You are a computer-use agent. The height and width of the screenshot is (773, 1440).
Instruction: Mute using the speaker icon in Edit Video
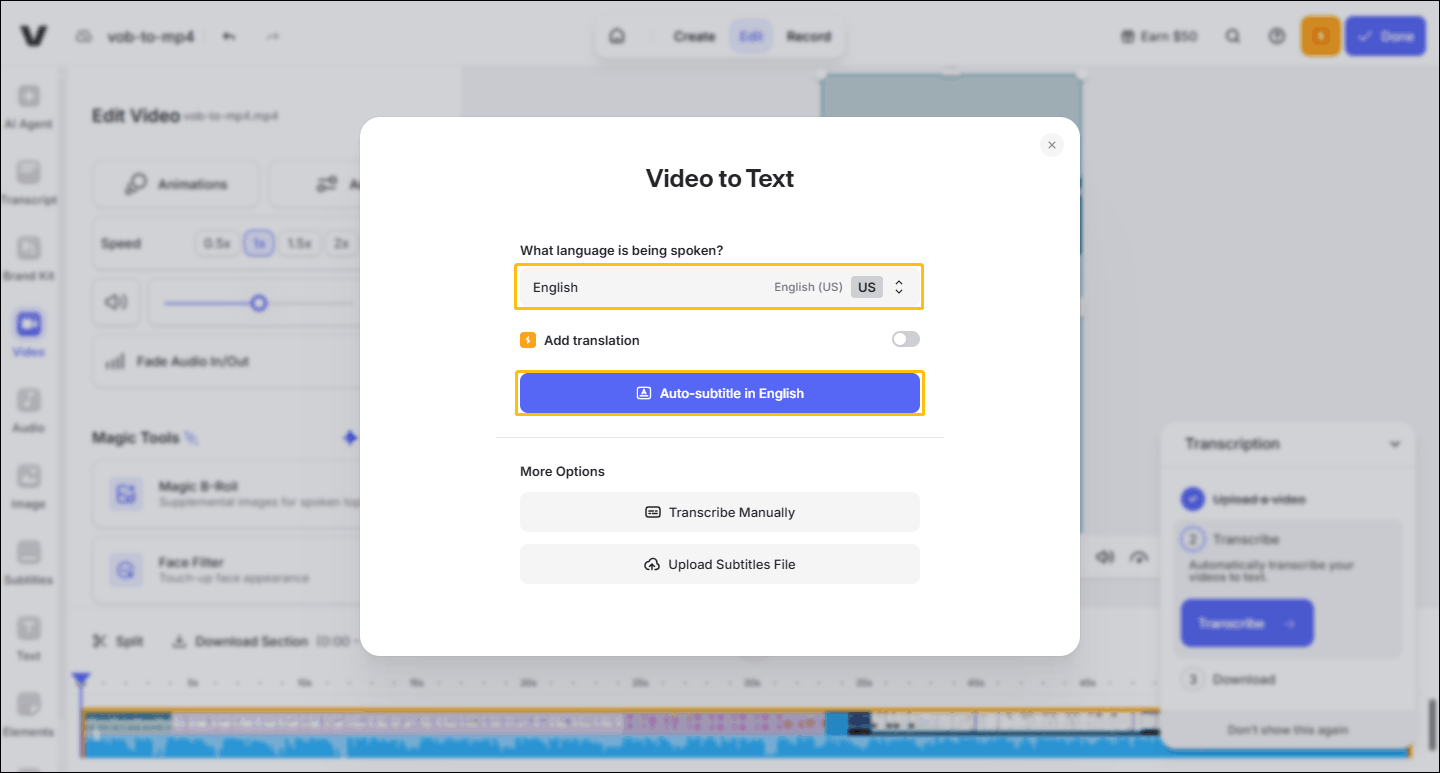pyautogui.click(x=116, y=302)
